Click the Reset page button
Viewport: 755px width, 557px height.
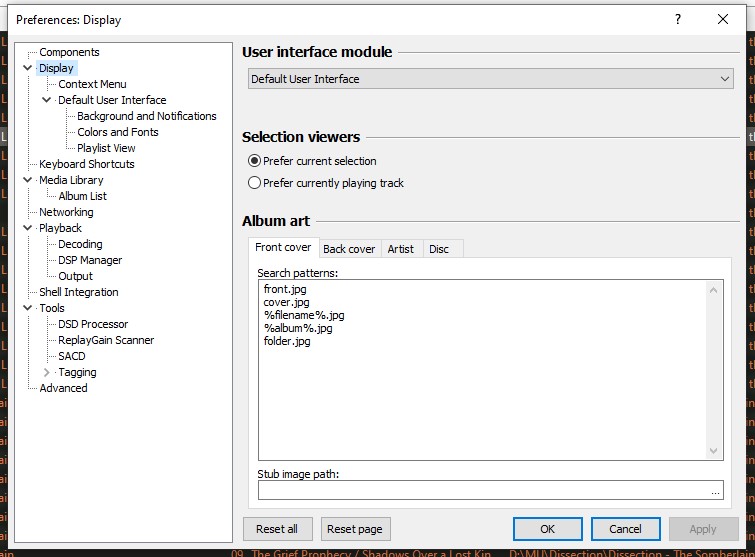pyautogui.click(x=355, y=529)
